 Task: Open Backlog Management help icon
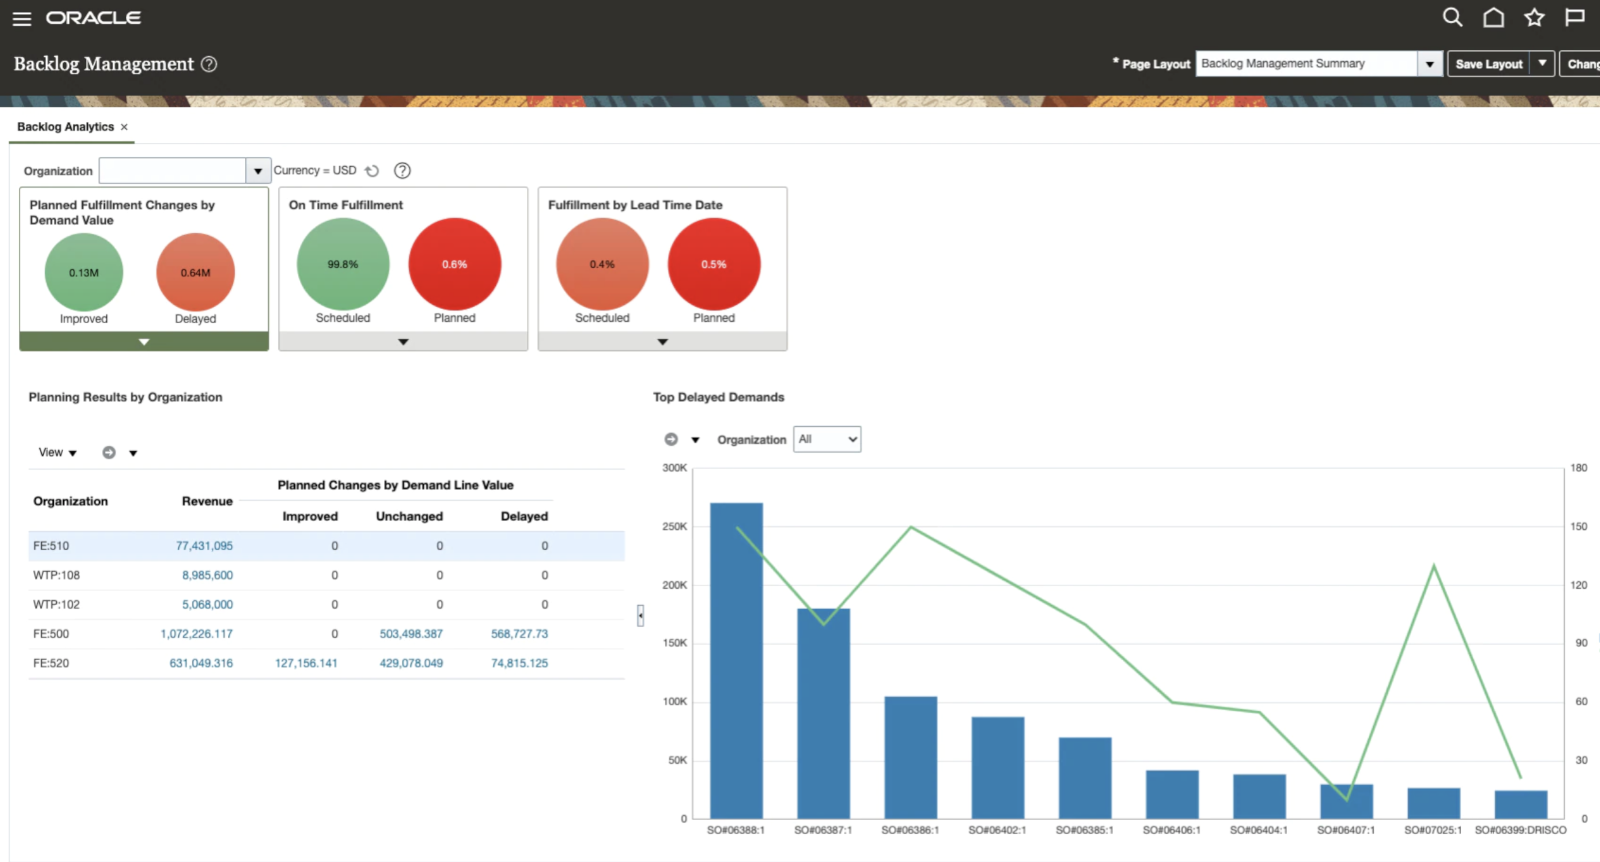pyautogui.click(x=209, y=64)
